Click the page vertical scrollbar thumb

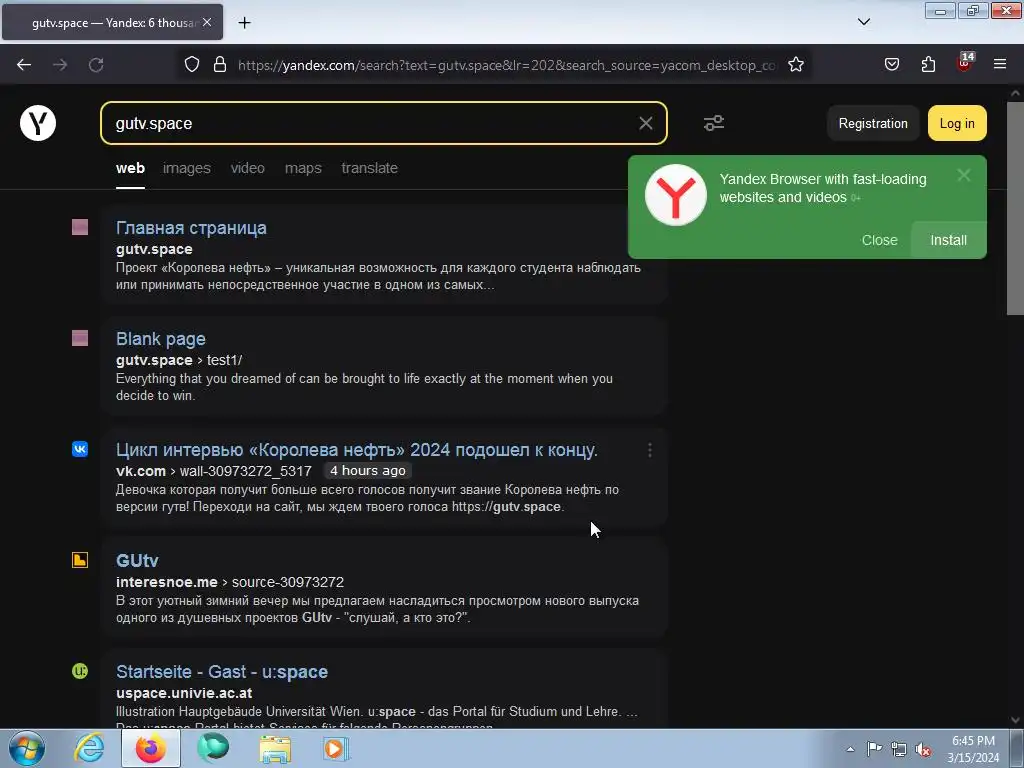(1015, 209)
